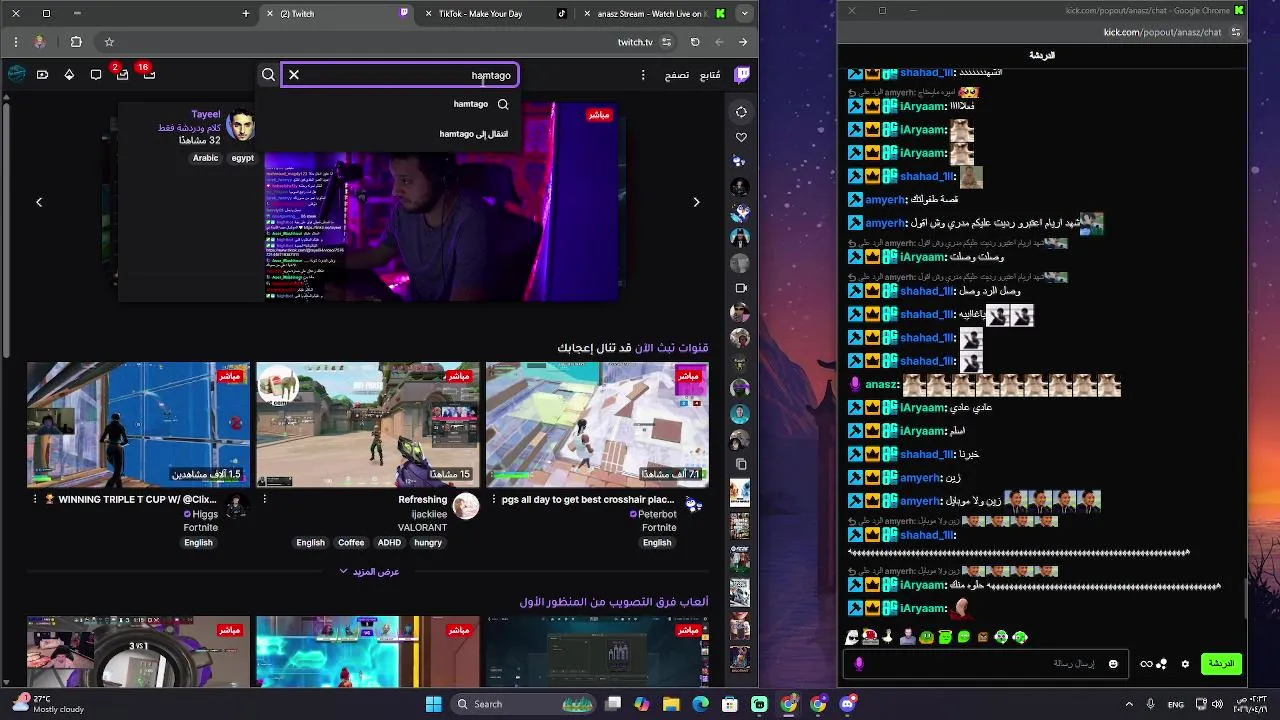Click the infinity icon in Kick chat
The height and width of the screenshot is (720, 1280).
(x=1146, y=664)
